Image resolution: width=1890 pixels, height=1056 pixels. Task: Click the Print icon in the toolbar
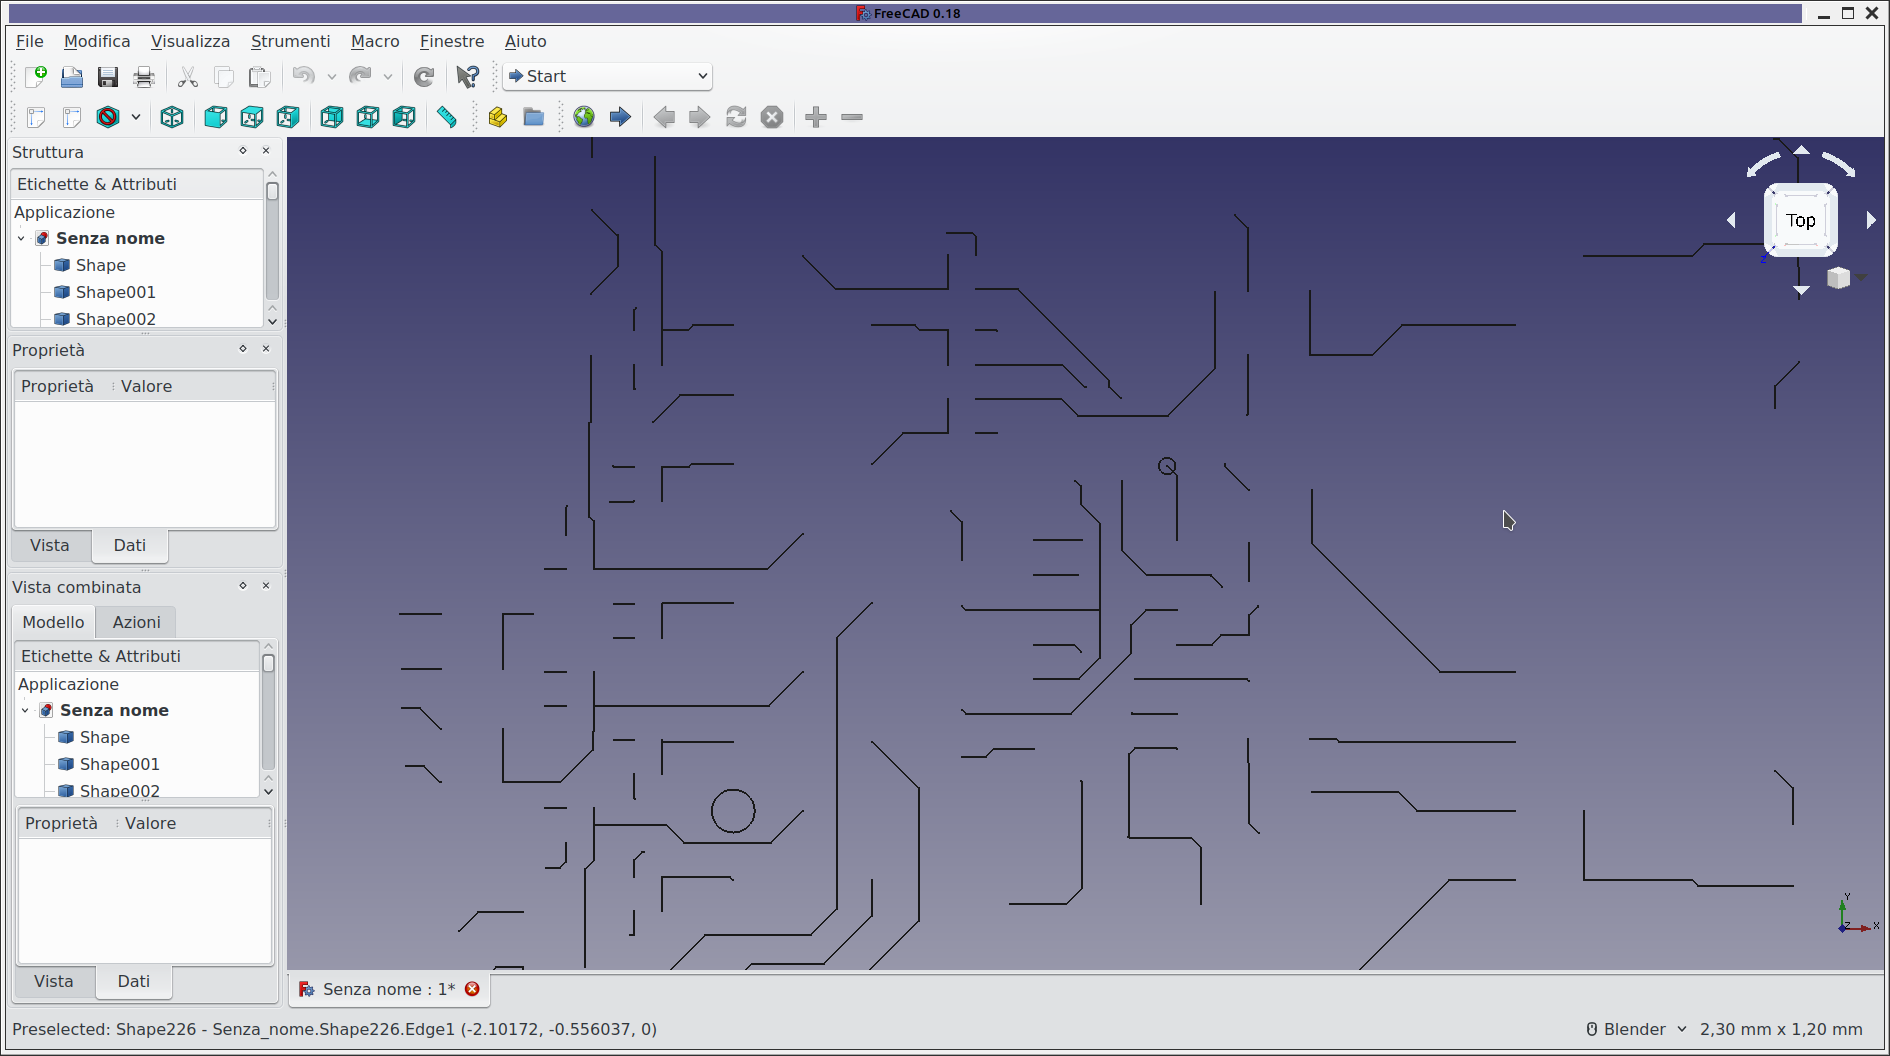pyautogui.click(x=144, y=77)
